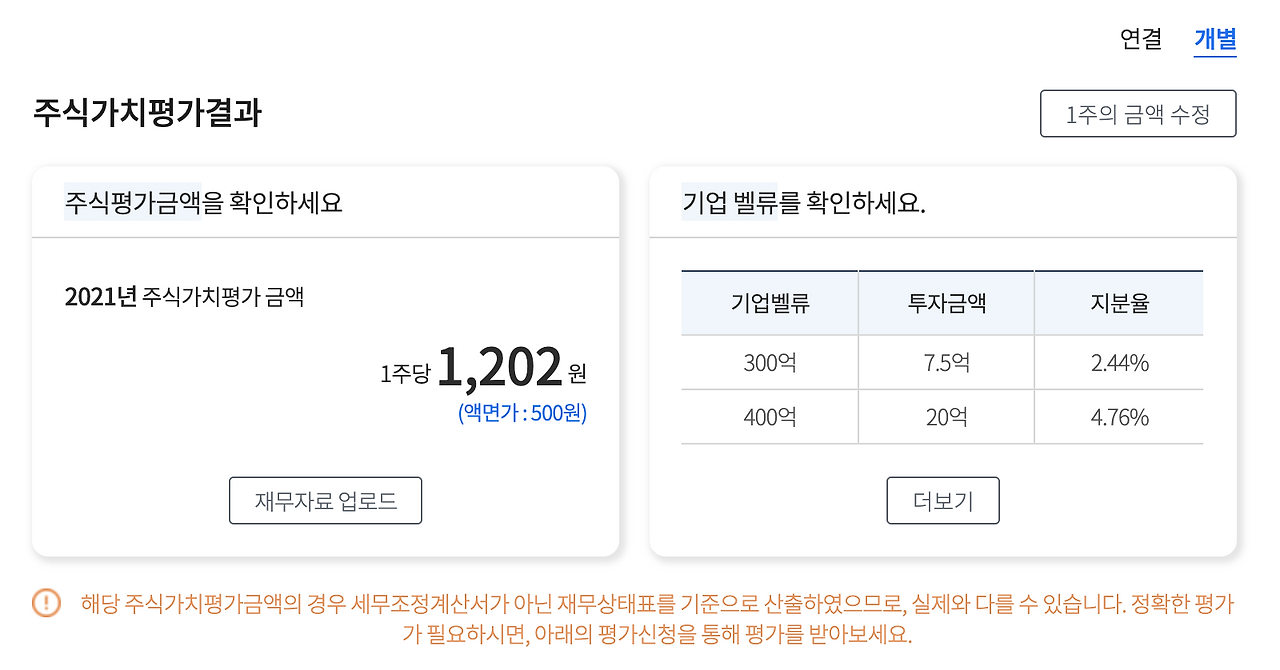Image resolution: width=1280 pixels, height=670 pixels.
Task: Click the 300억 valuation cell
Action: (x=769, y=362)
